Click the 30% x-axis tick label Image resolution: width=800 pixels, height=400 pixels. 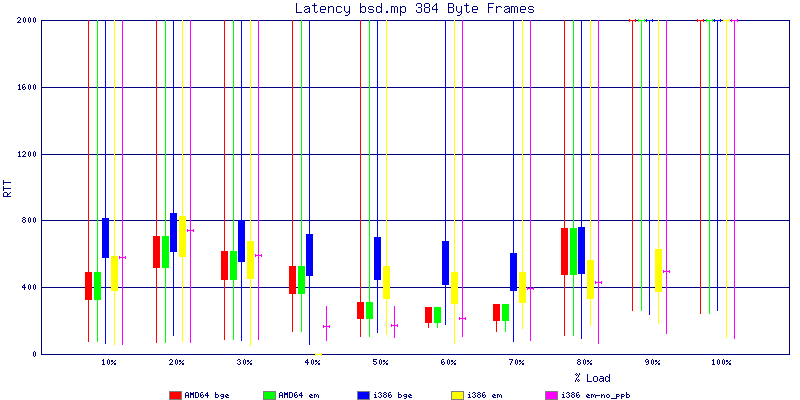pyautogui.click(x=244, y=362)
